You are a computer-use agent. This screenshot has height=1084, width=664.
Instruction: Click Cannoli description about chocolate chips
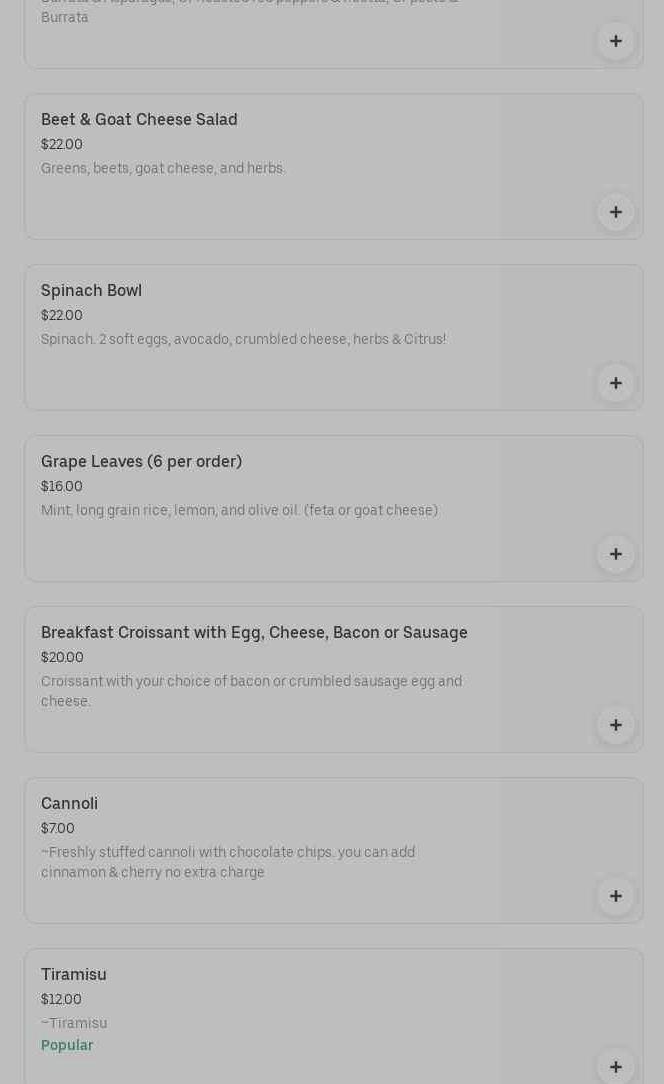[x=228, y=862]
